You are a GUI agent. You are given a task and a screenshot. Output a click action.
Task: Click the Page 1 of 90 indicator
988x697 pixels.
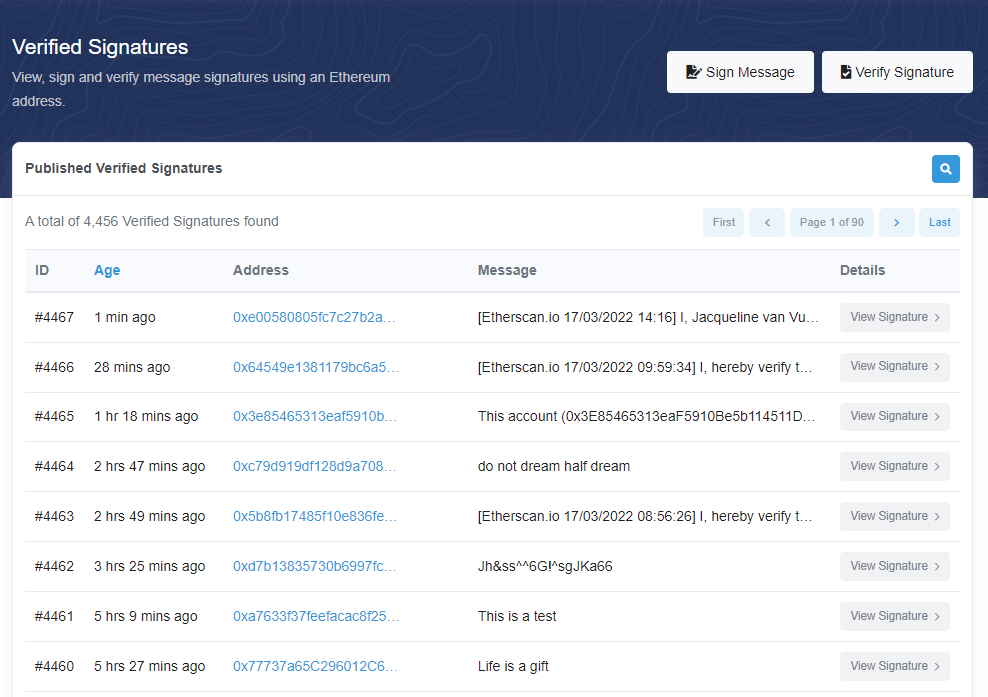click(831, 222)
